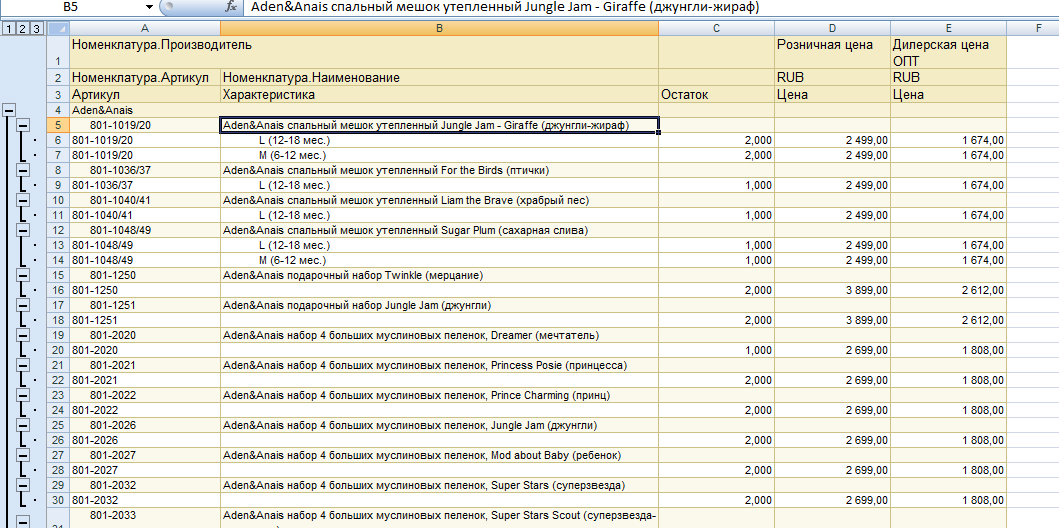Click article '801-1250' in row 16

145,290
